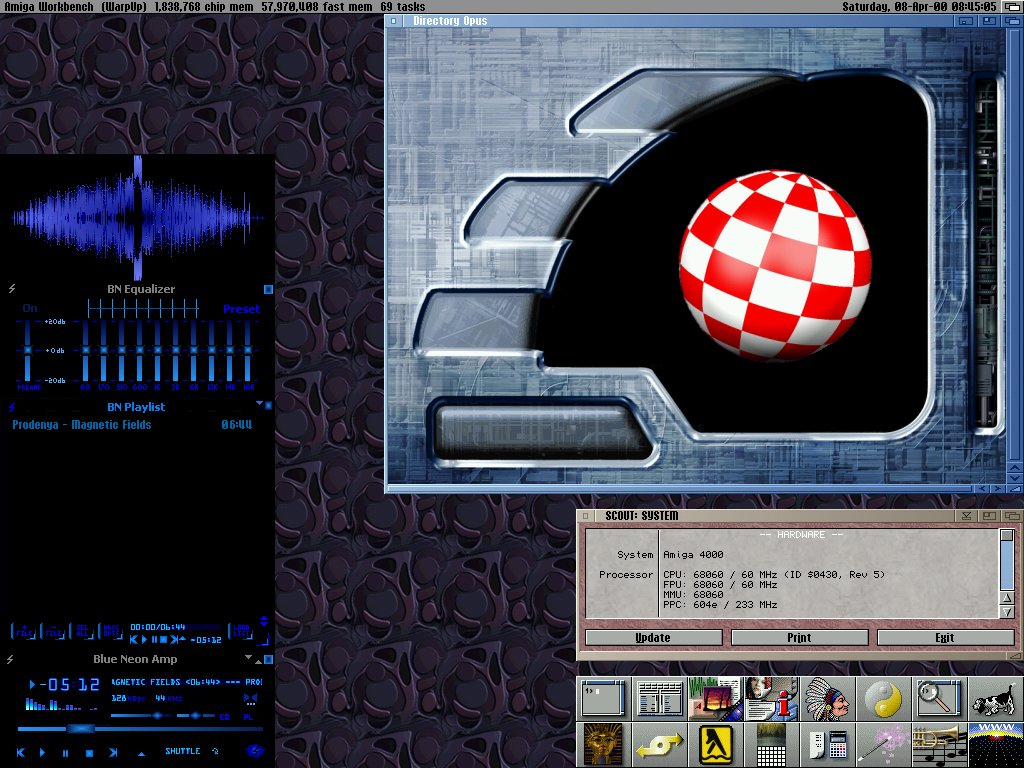Toggle the EQ button in Blue Neon Amp
Screen dimensions: 1024x768
(224, 716)
